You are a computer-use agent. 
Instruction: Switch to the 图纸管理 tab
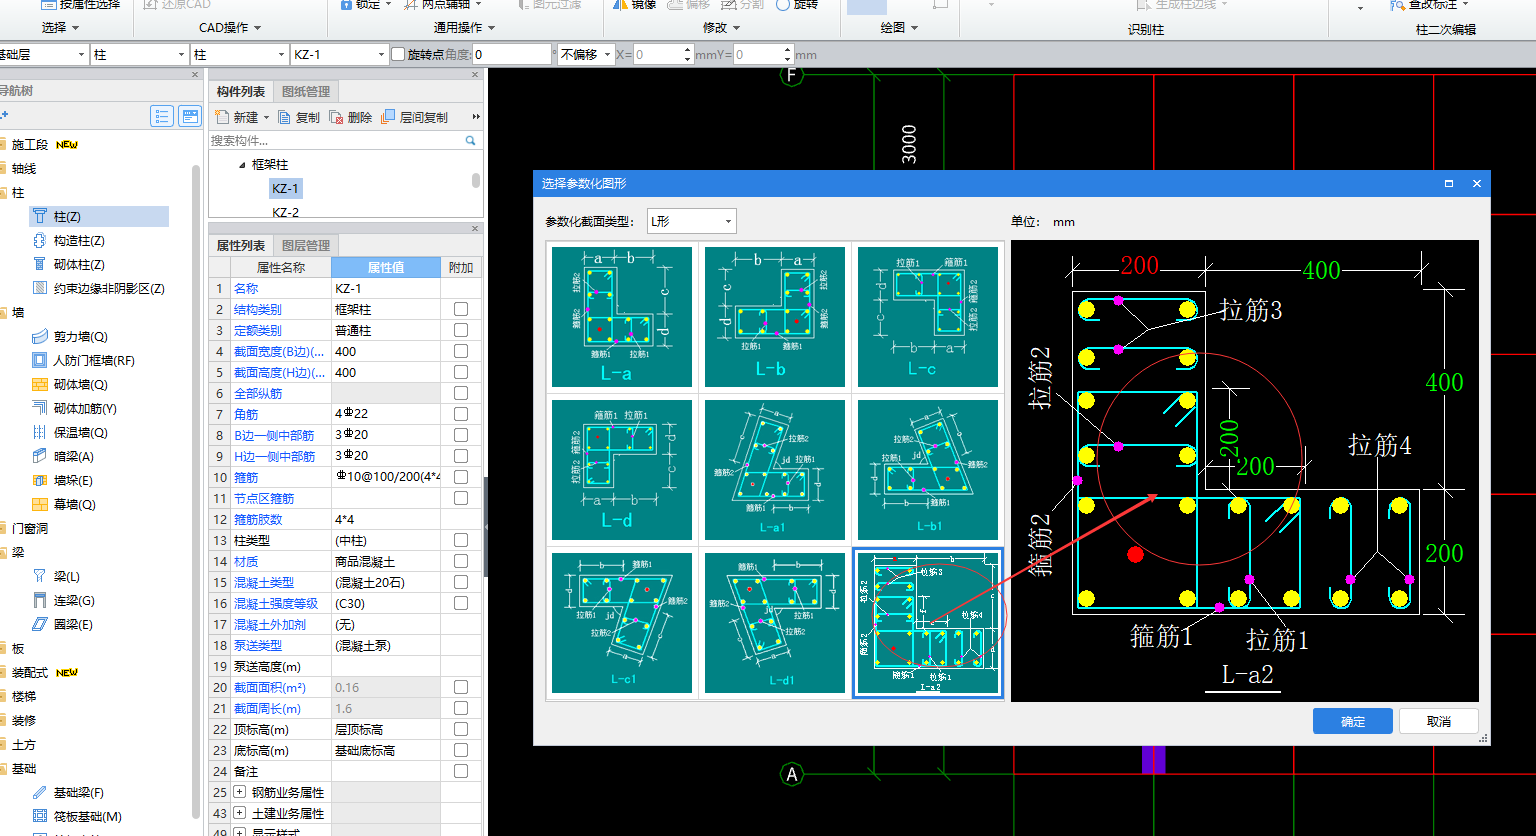[306, 91]
